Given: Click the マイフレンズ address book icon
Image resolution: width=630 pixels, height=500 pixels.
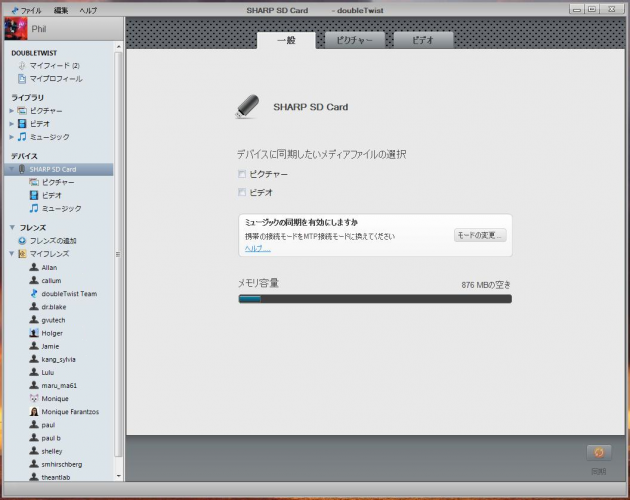Looking at the screenshot, I should point(22,254).
